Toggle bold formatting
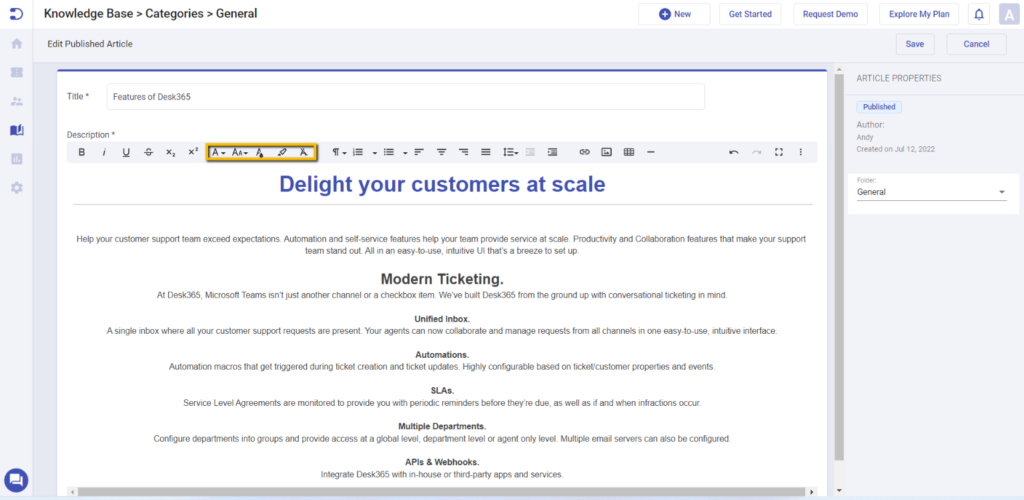The height and width of the screenshot is (500, 1024). (82, 152)
